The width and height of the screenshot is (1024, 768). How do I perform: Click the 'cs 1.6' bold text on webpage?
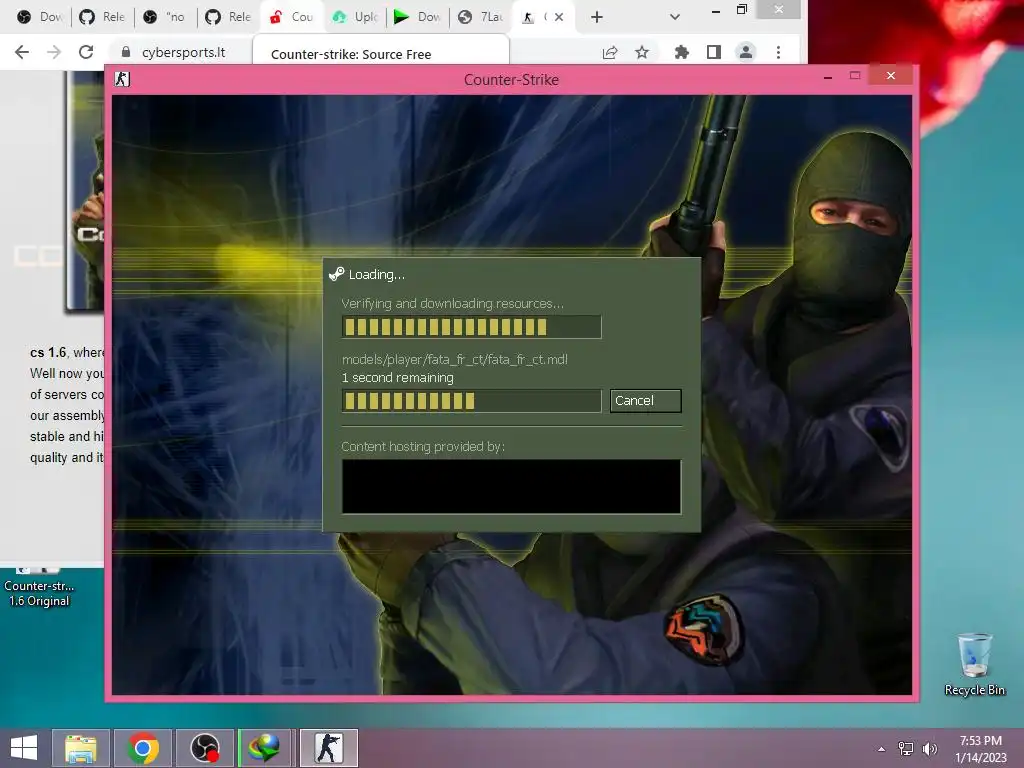pyautogui.click(x=48, y=353)
